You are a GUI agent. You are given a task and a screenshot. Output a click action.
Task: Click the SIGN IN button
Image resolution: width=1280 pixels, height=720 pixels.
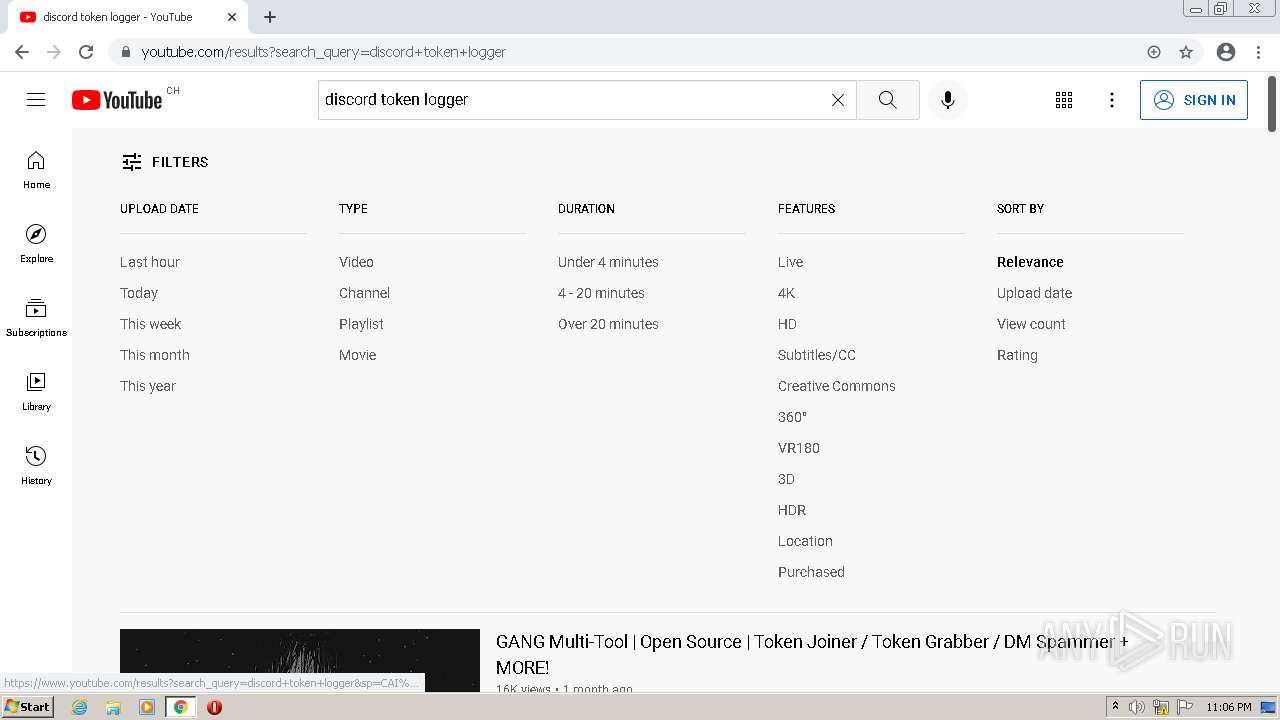(x=1194, y=100)
